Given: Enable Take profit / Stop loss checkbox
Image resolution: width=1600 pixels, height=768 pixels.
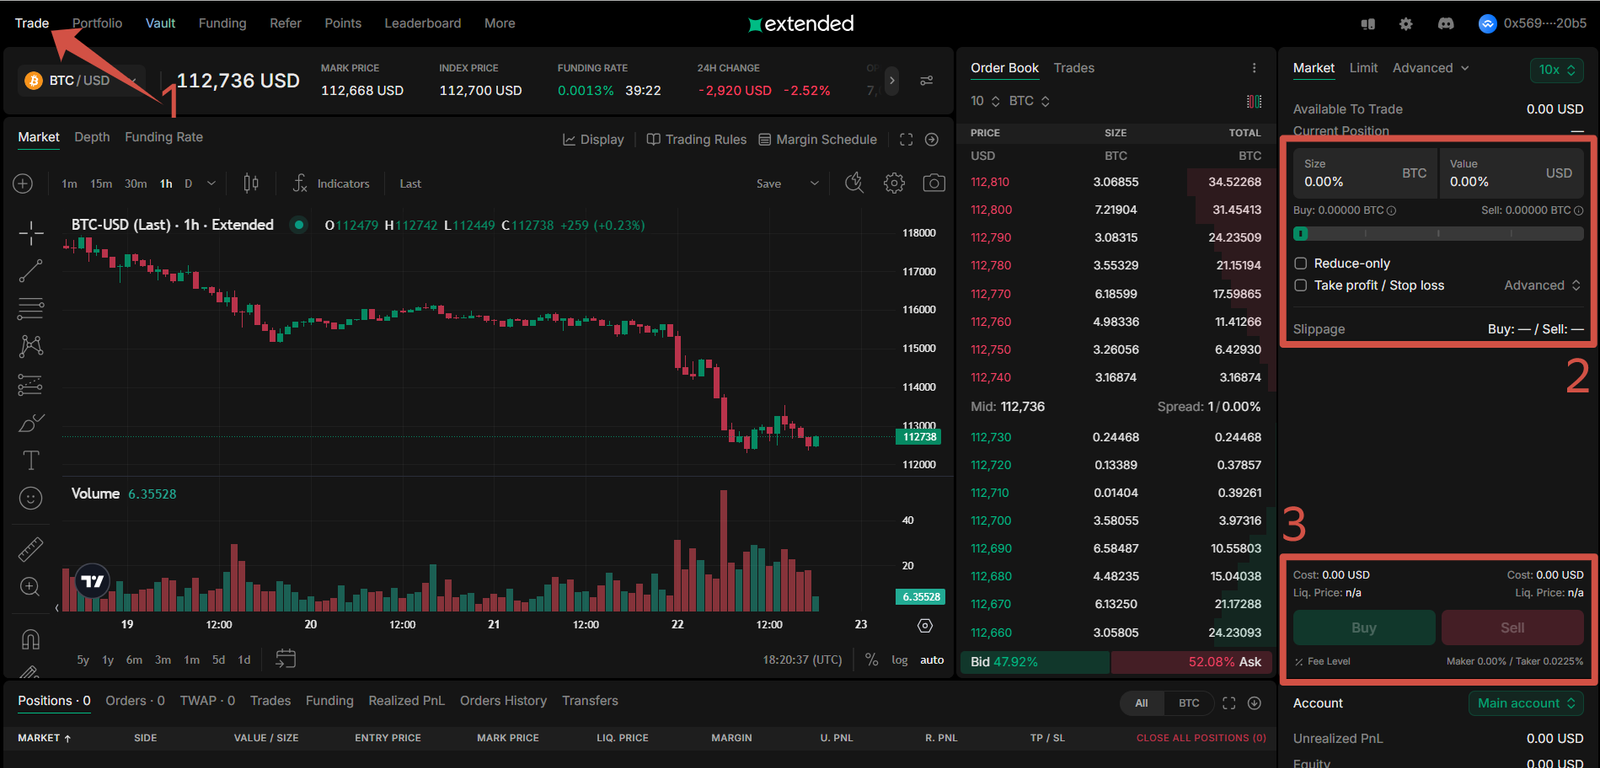Looking at the screenshot, I should coord(1301,285).
